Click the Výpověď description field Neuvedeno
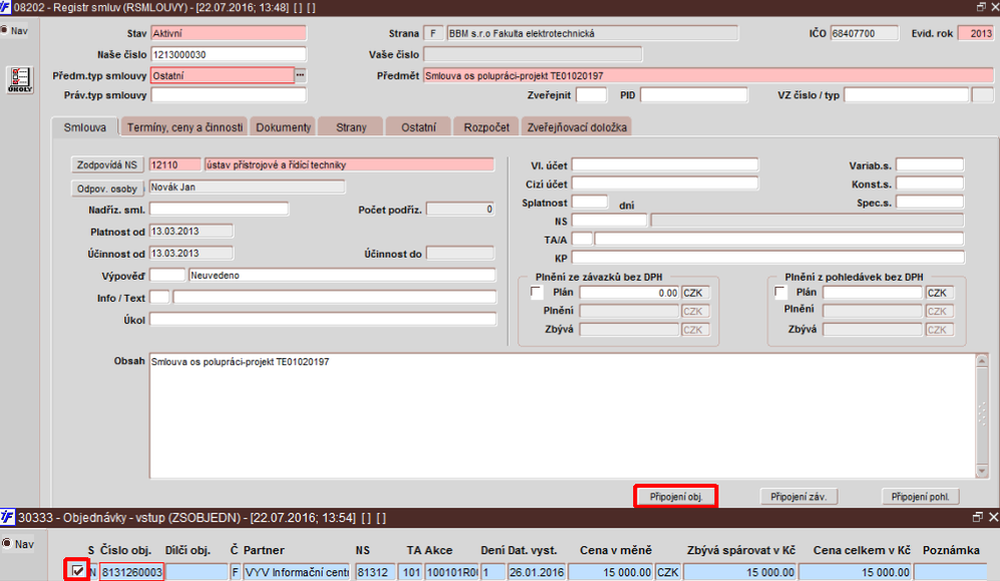 tap(342, 275)
